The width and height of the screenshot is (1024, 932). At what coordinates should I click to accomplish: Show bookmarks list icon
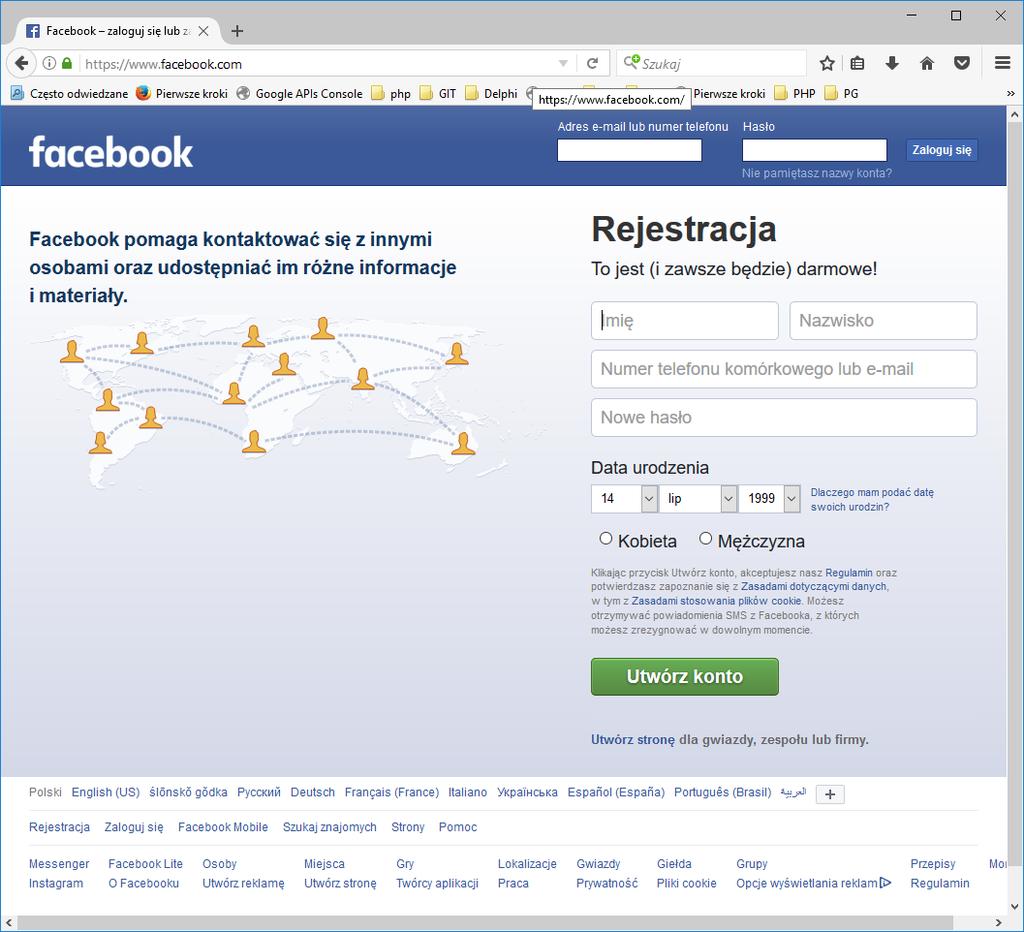(x=857, y=63)
